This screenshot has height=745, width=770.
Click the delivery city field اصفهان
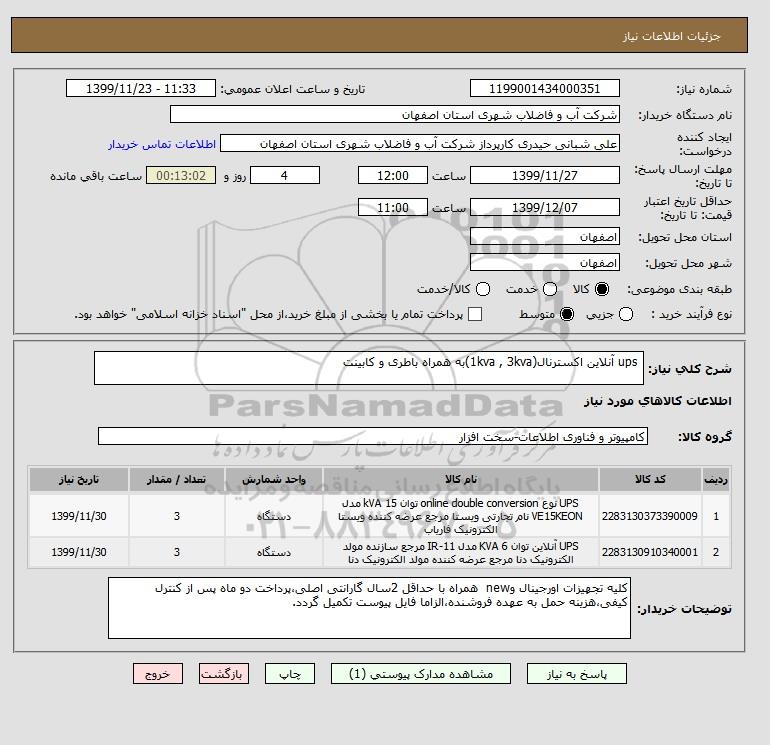coord(545,262)
